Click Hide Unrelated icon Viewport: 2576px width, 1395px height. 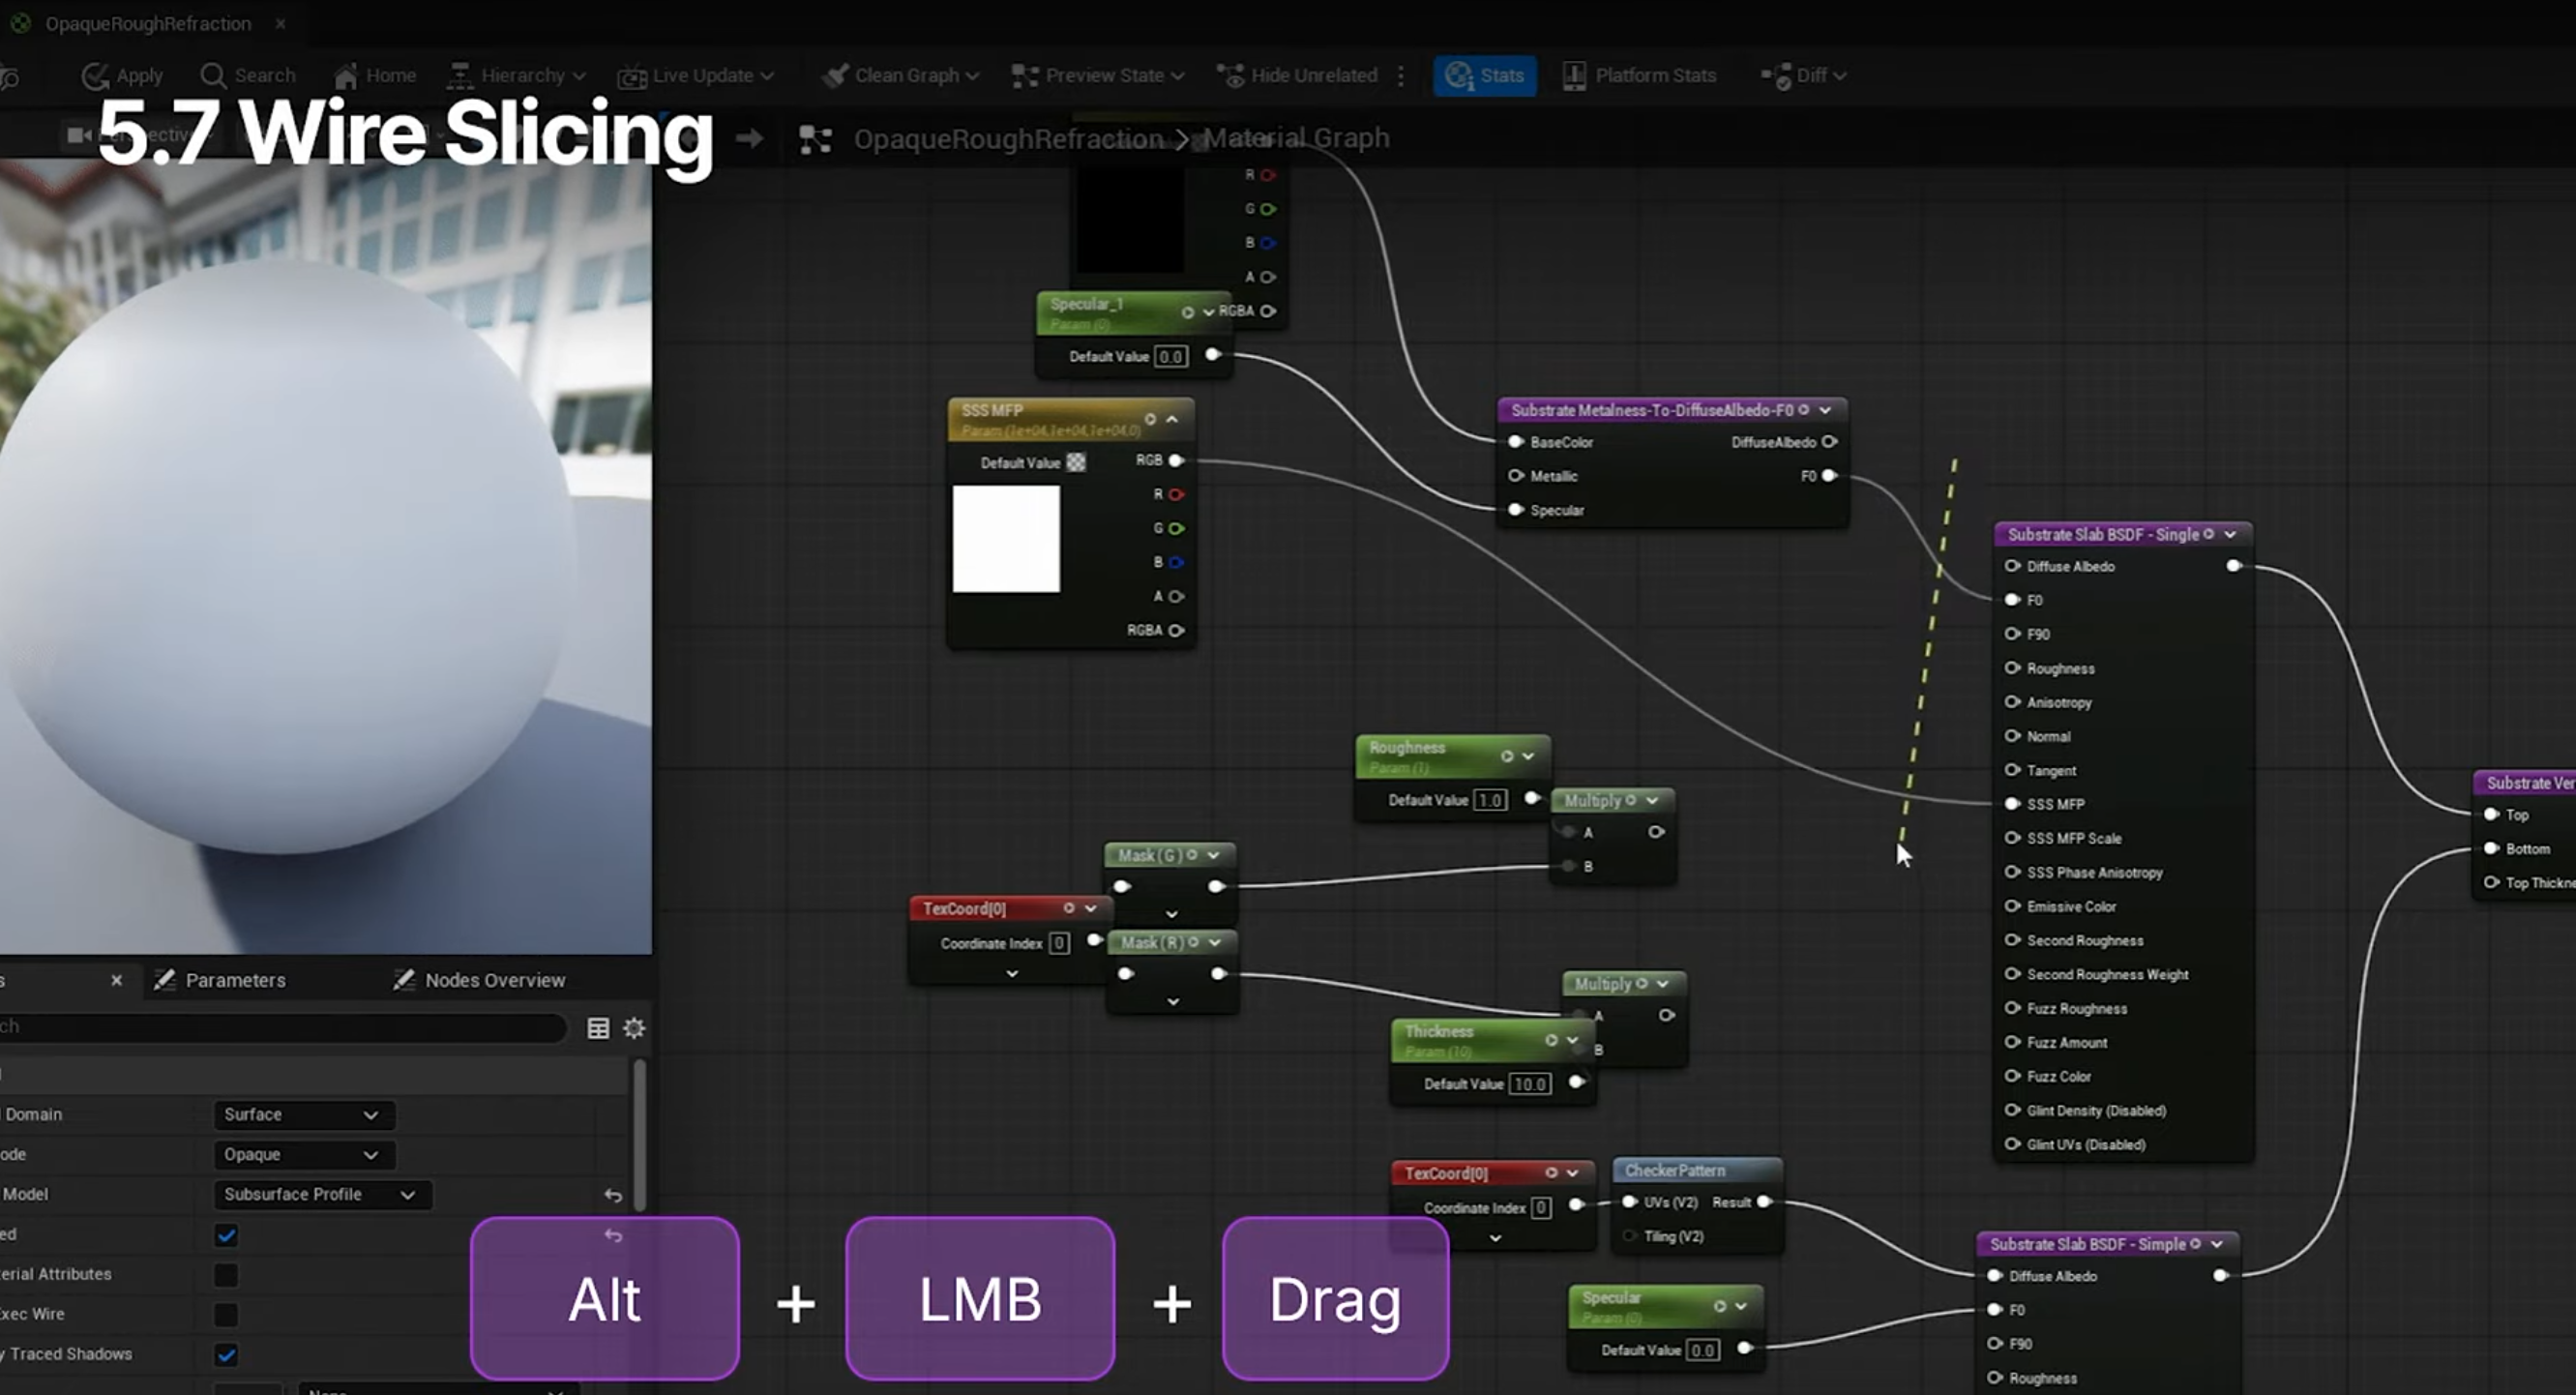click(x=1231, y=76)
